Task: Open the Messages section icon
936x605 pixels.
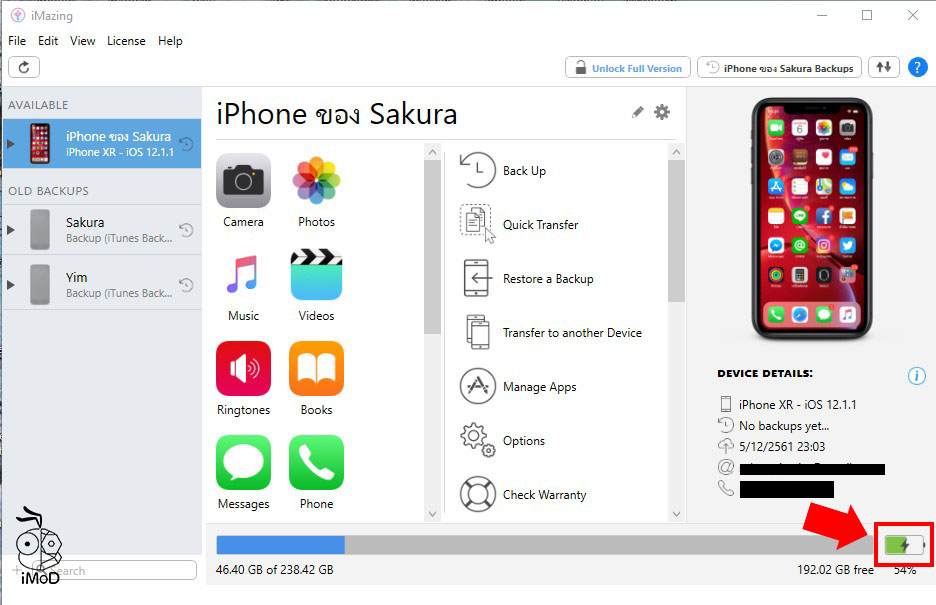Action: pyautogui.click(x=243, y=462)
